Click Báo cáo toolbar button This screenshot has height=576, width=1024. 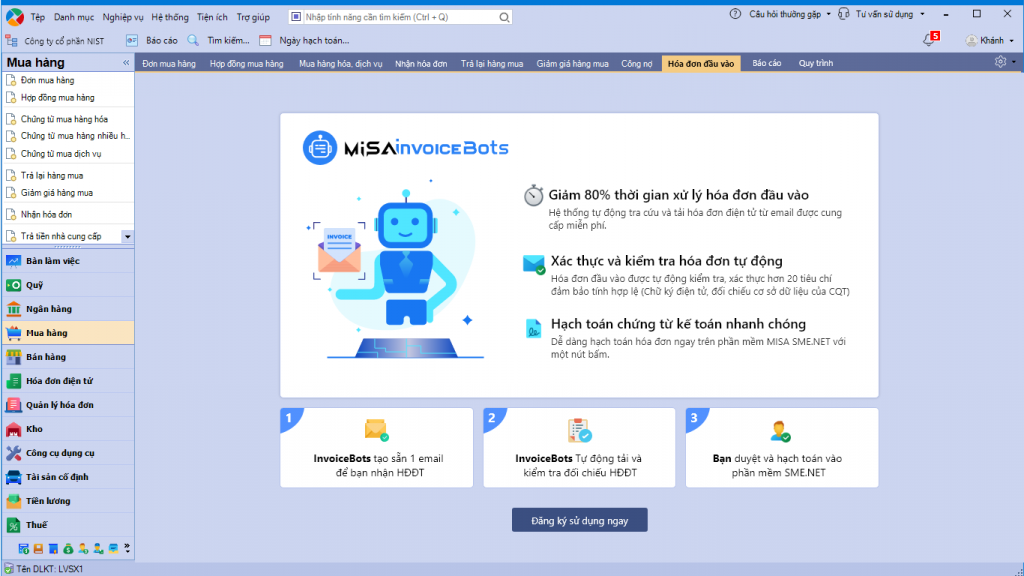coord(152,40)
